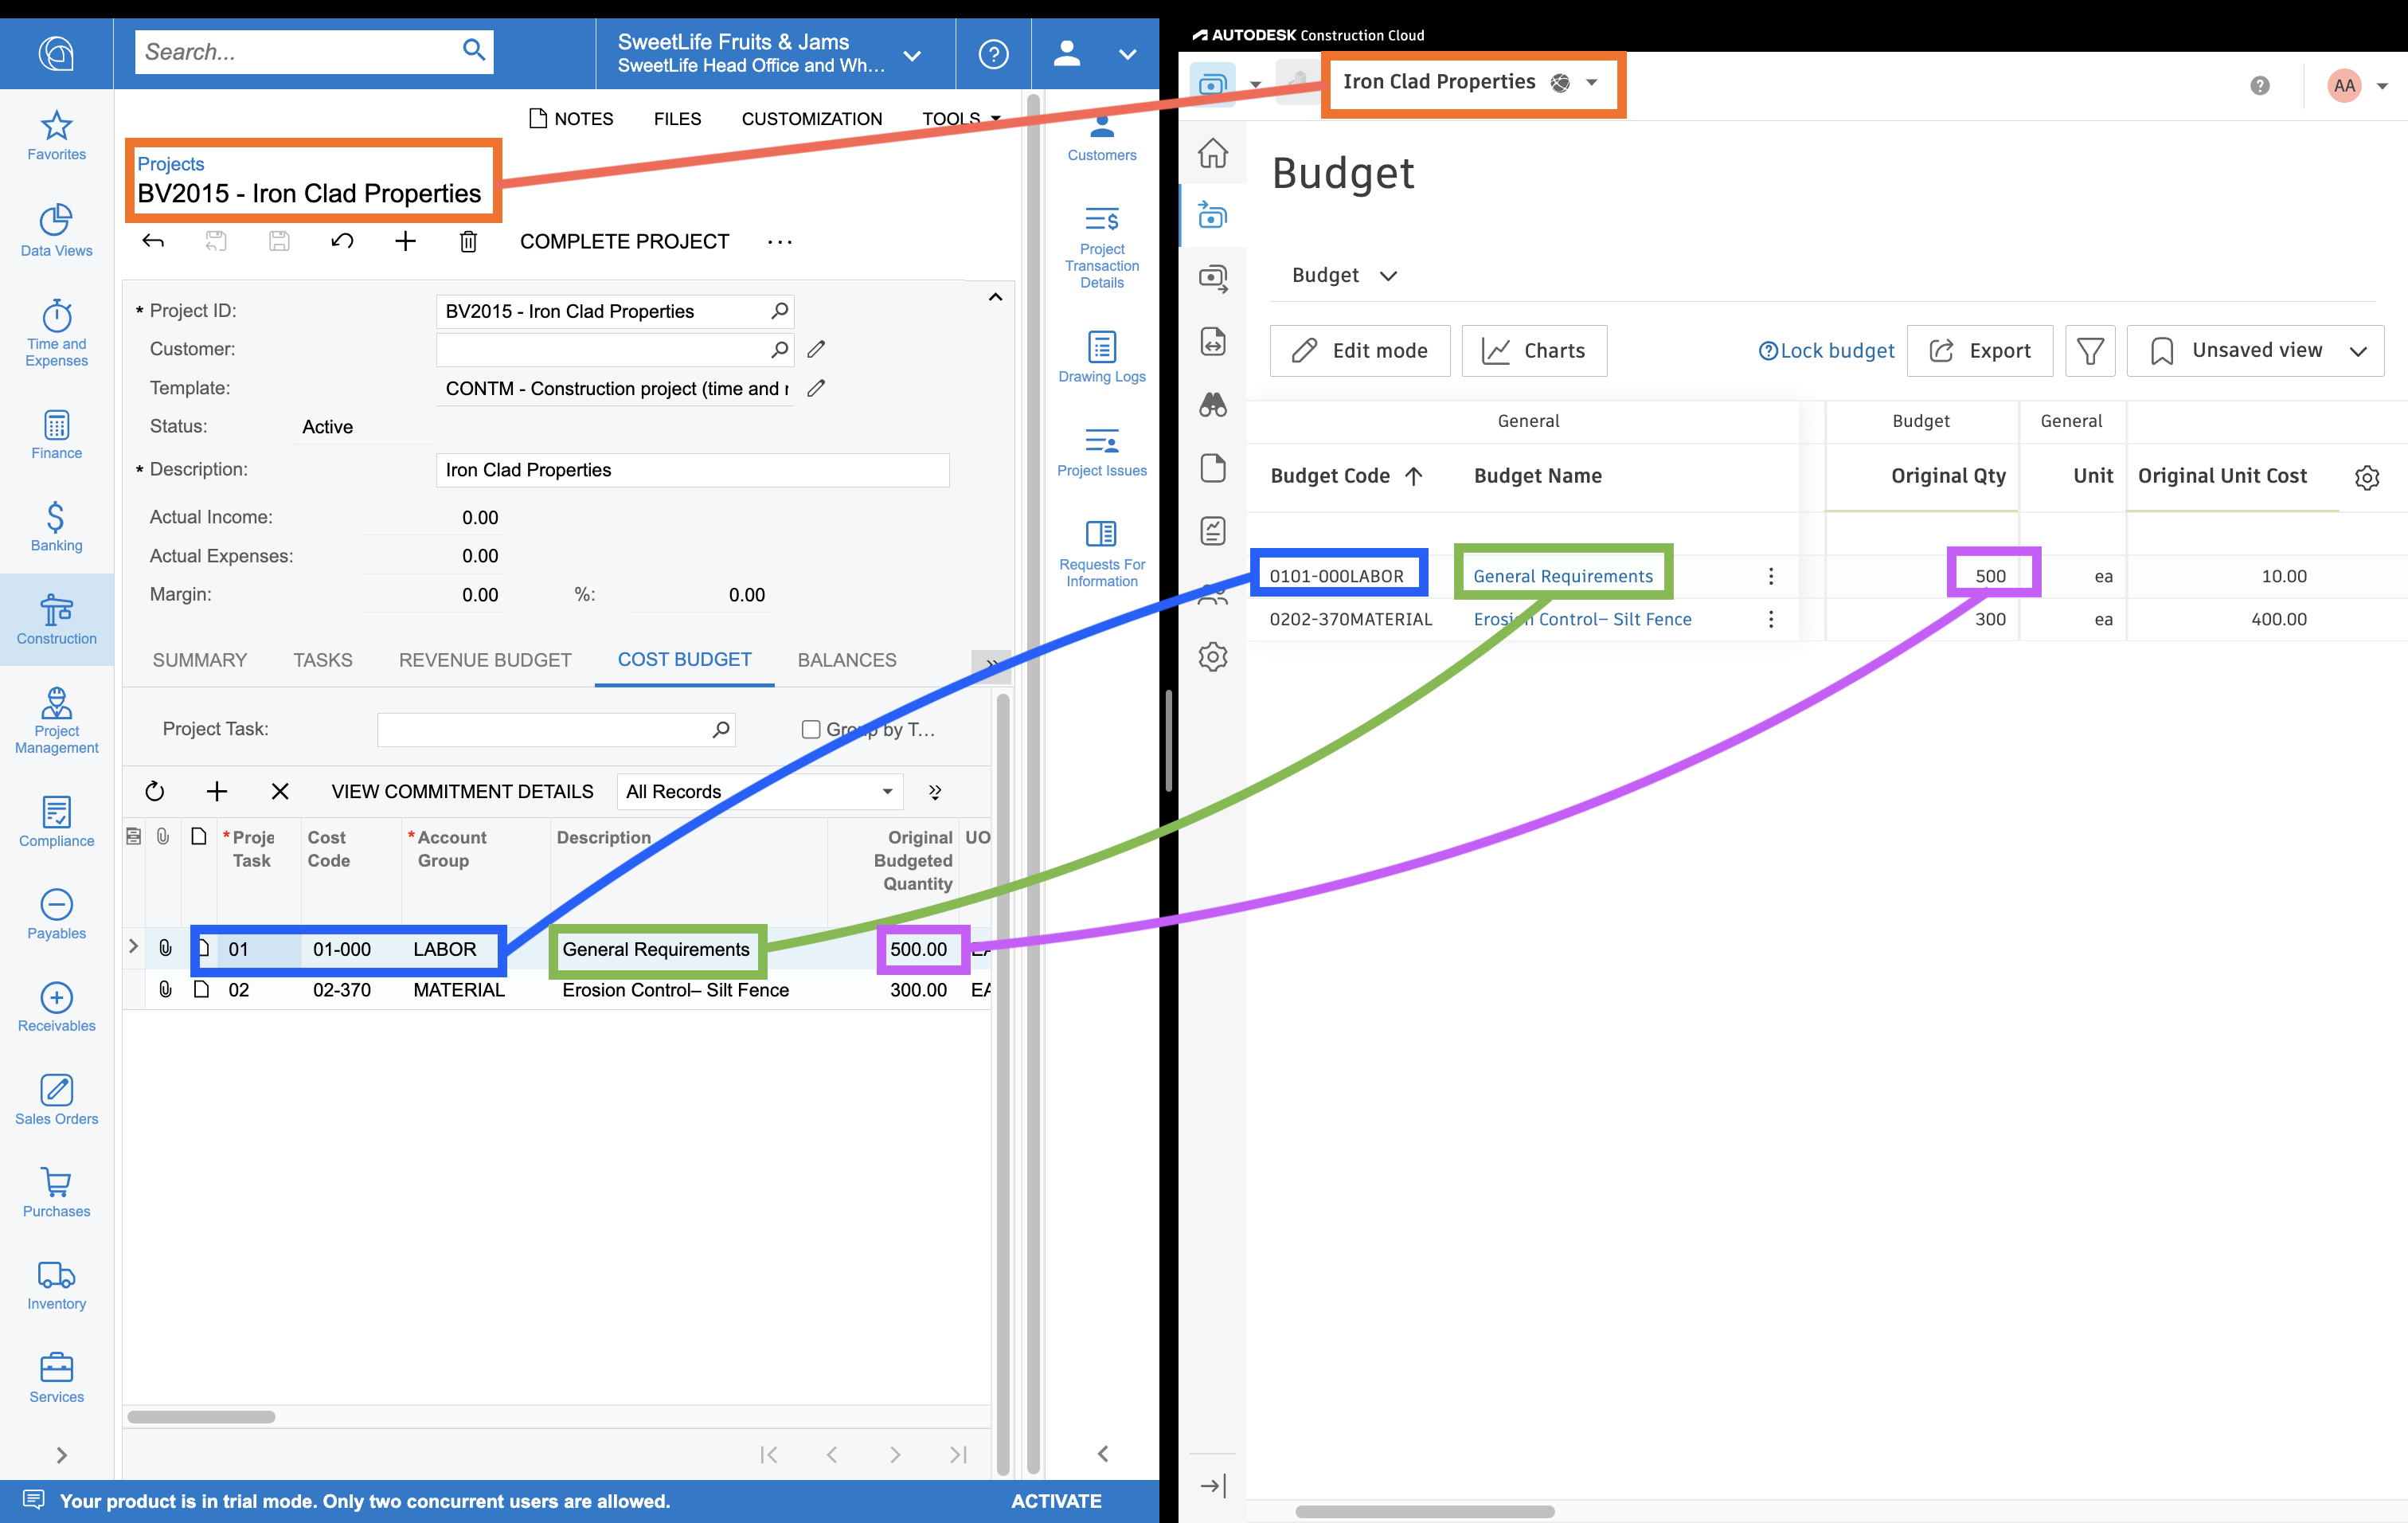
Task: Refresh the cost budget grid
Action: click(154, 791)
